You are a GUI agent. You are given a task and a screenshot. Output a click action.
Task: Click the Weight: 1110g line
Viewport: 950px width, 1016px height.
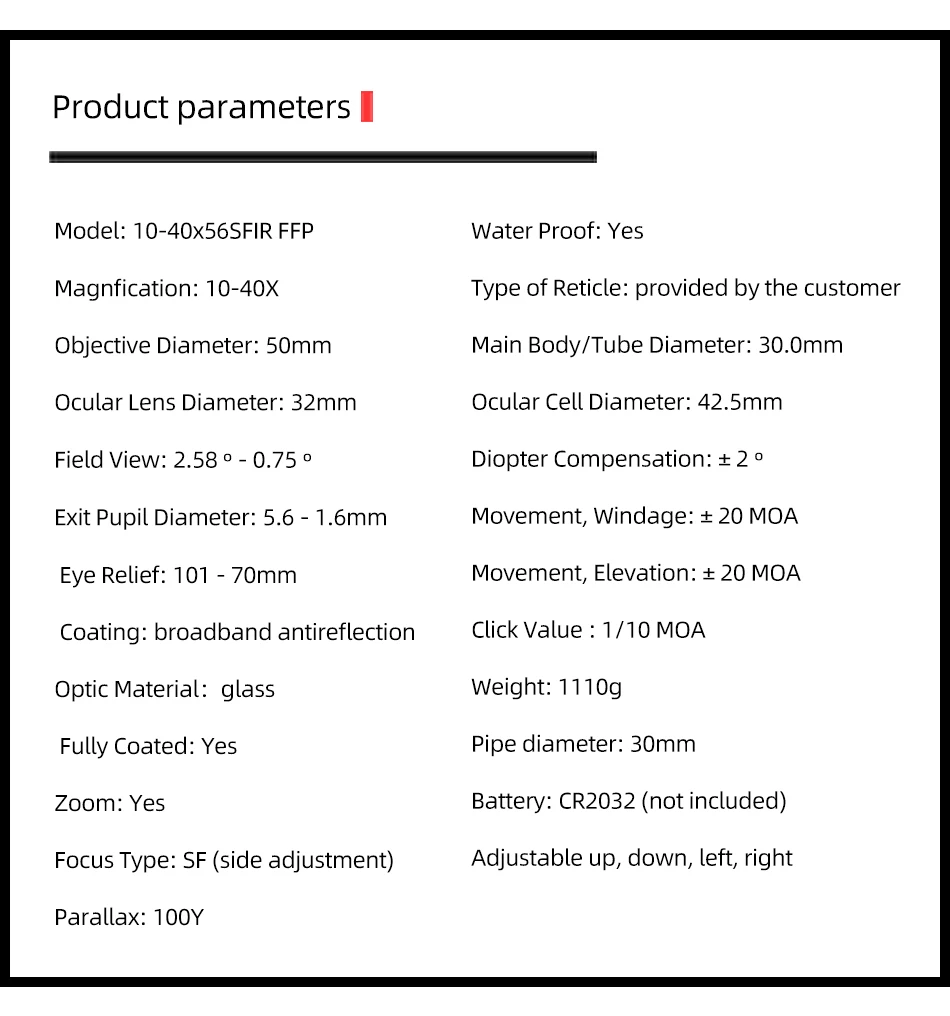coord(546,687)
